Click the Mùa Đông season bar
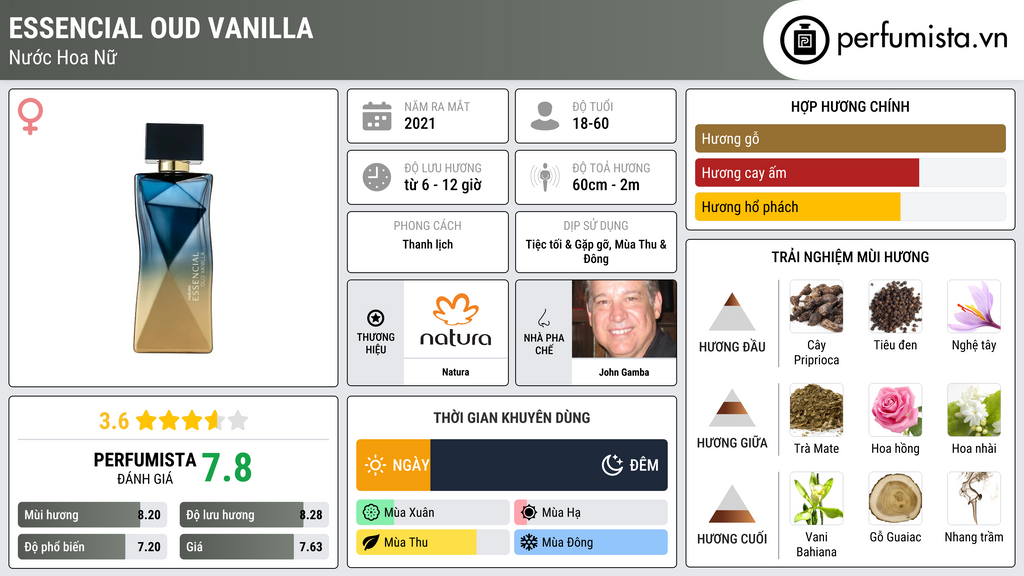This screenshot has width=1024, height=576. tap(591, 542)
